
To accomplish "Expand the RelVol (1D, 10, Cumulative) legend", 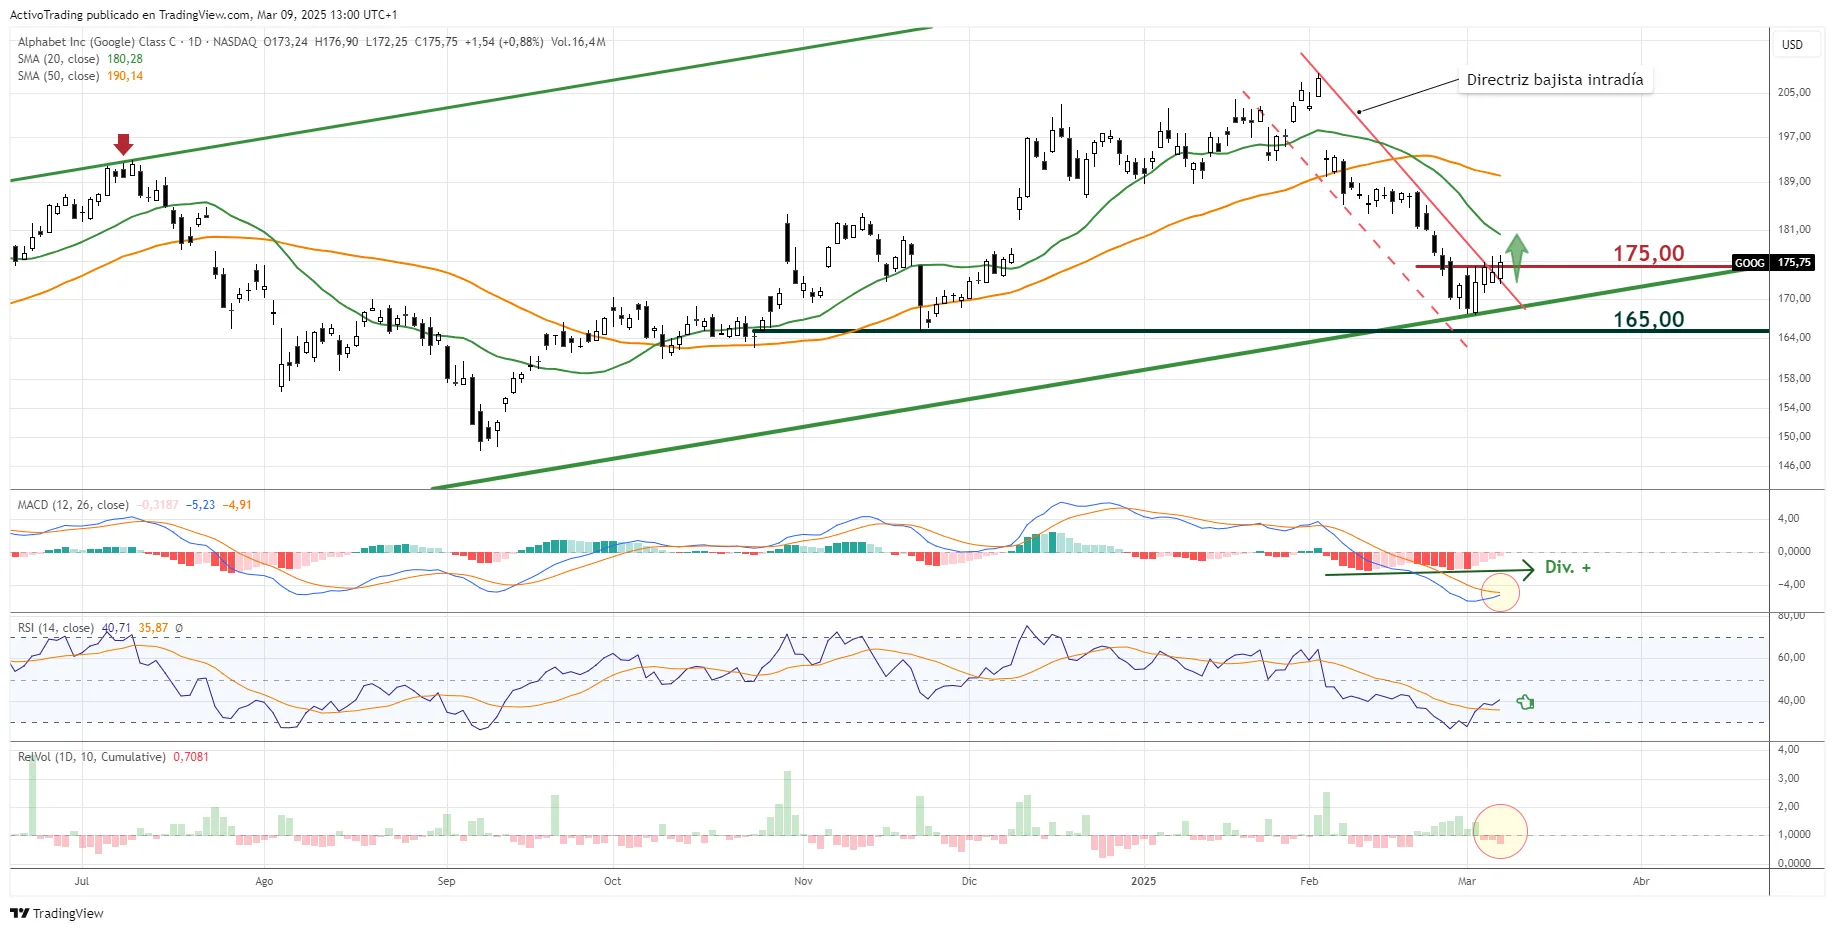I will pos(91,757).
